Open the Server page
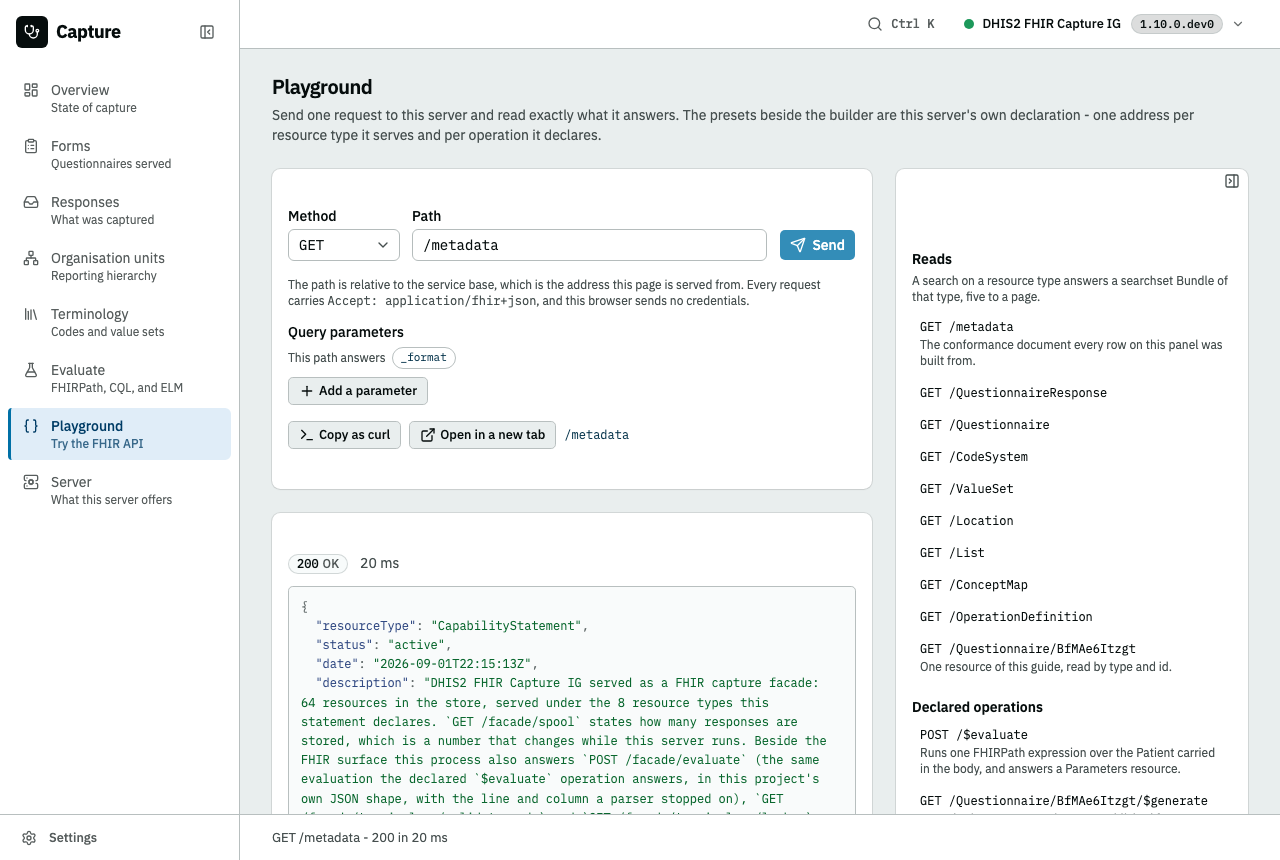 [x=119, y=490]
